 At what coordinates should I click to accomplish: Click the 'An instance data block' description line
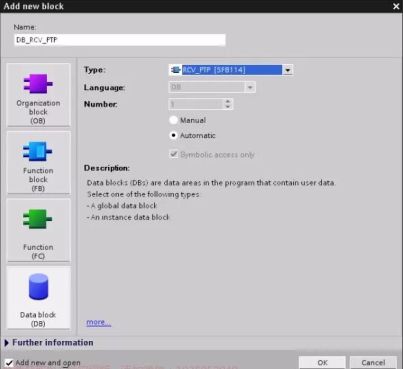coord(128,217)
